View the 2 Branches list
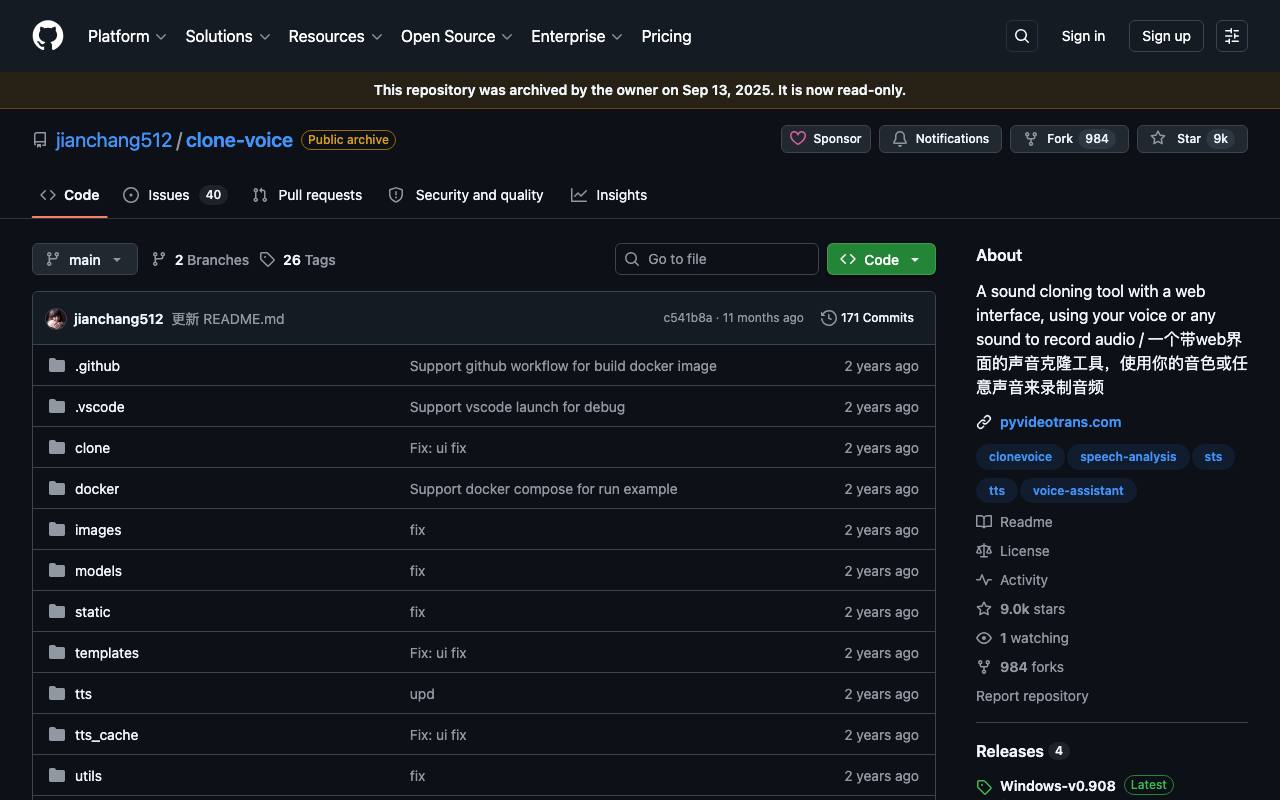The width and height of the screenshot is (1280, 800). coord(200,260)
